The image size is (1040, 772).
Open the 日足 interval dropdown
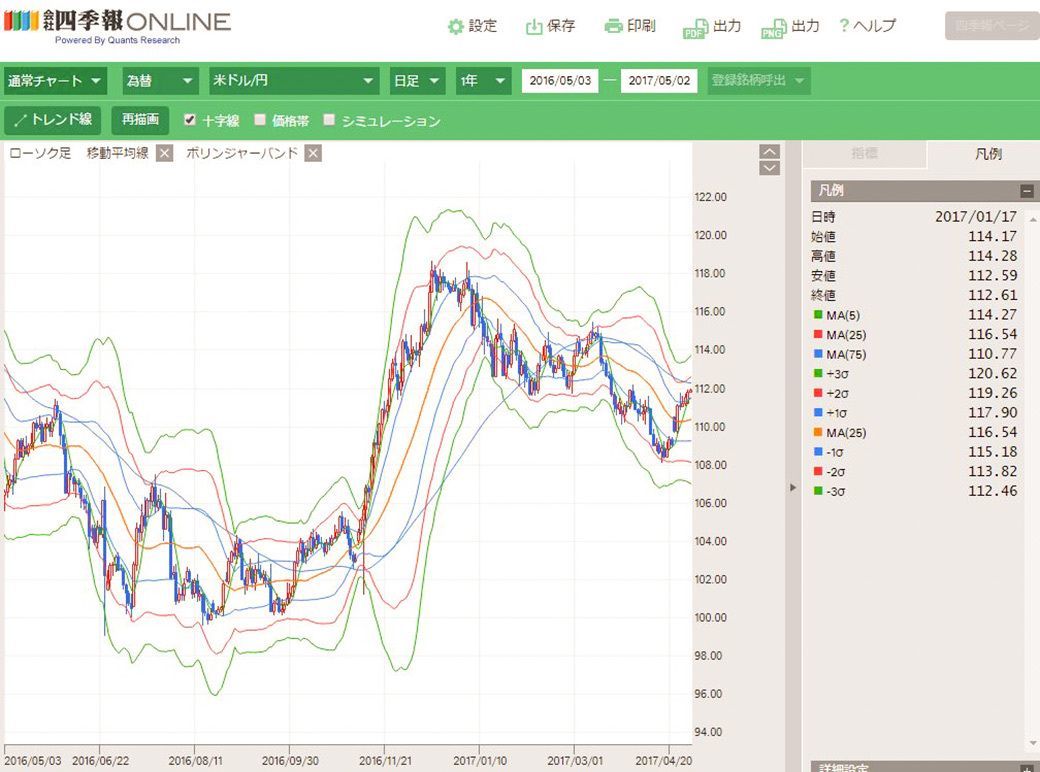417,81
